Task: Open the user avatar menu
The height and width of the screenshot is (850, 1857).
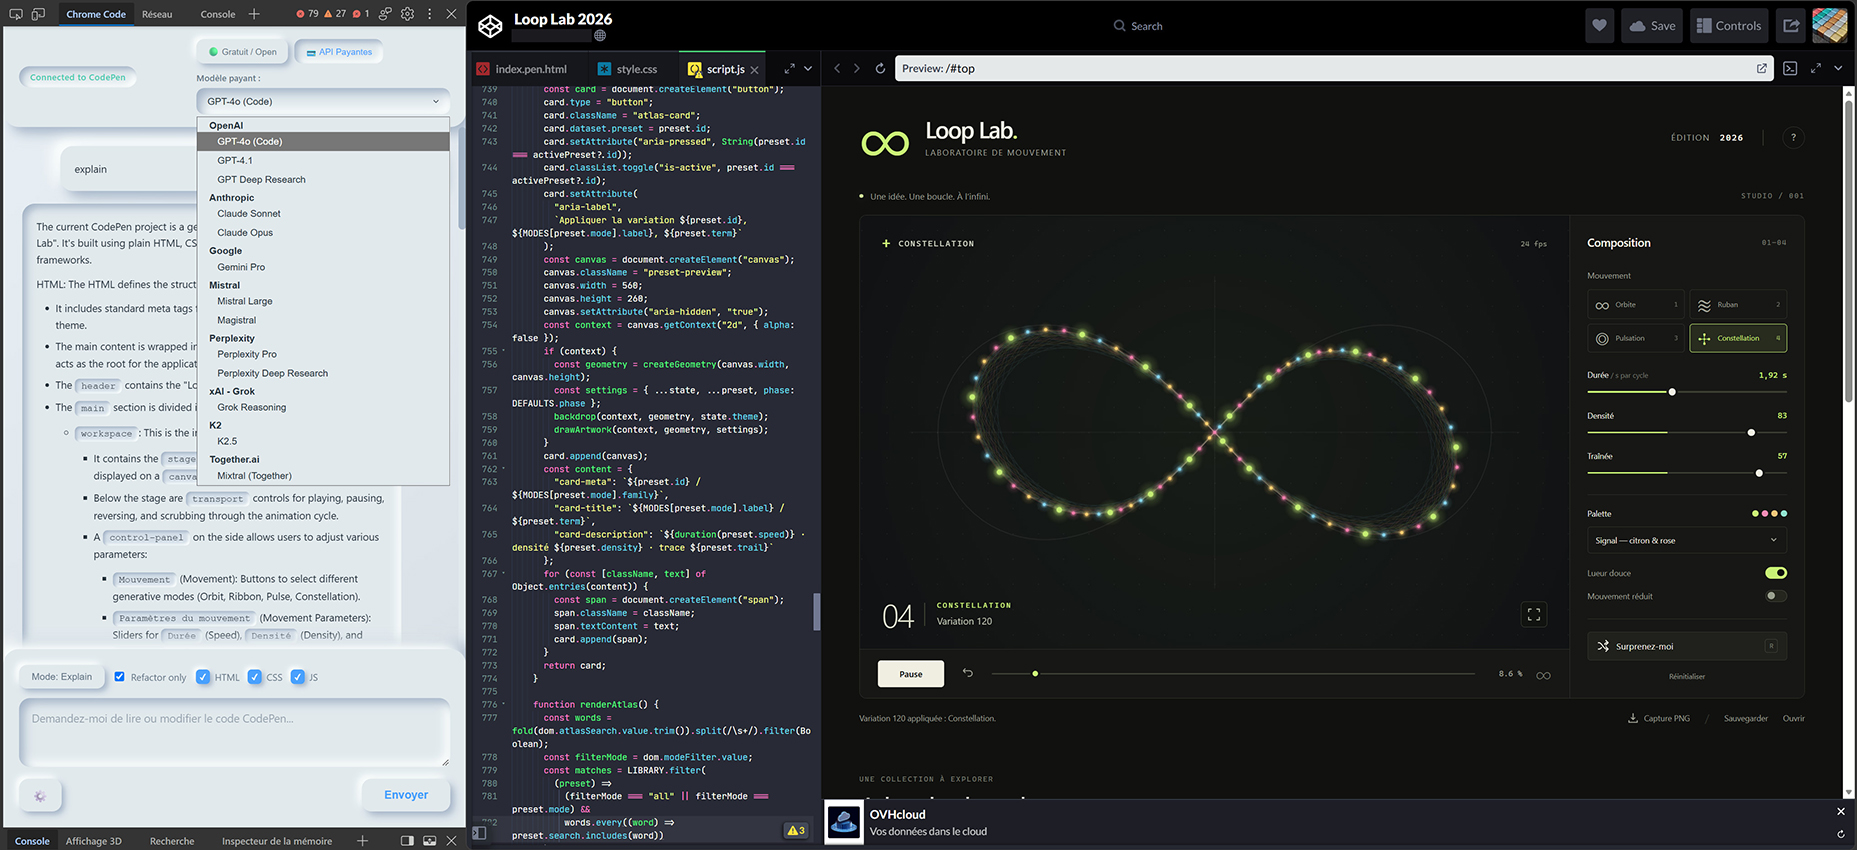Action: [1830, 26]
